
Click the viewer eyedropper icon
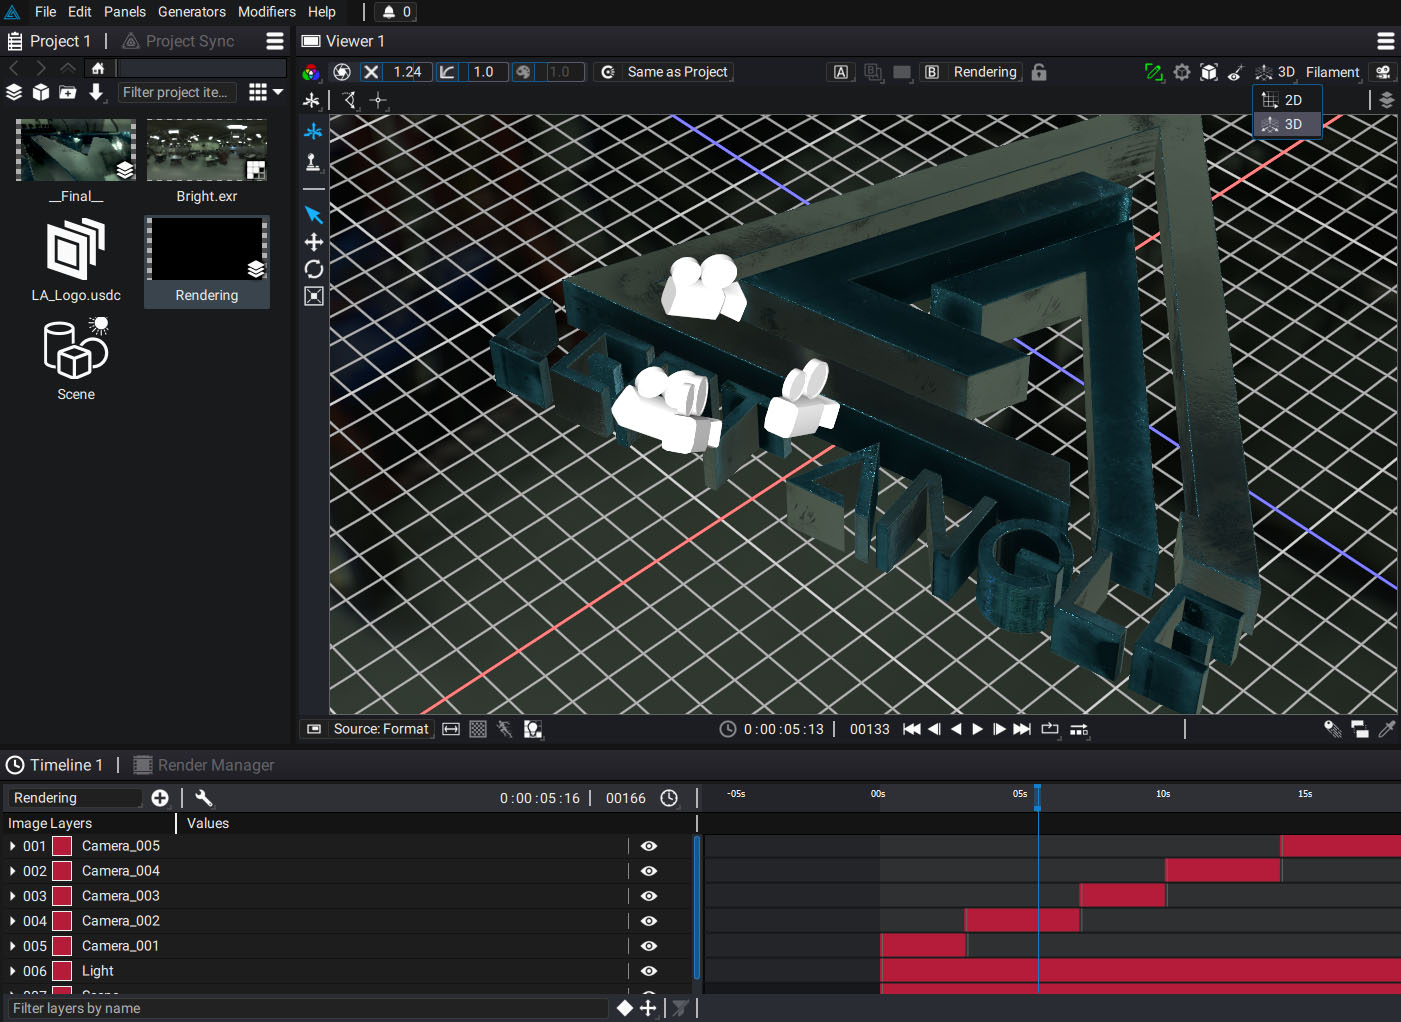tap(1387, 729)
